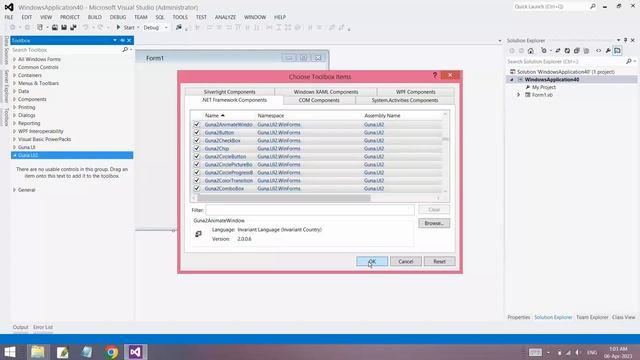Click Start debugging play icon
The width and height of the screenshot is (640, 360).
click(x=118, y=27)
